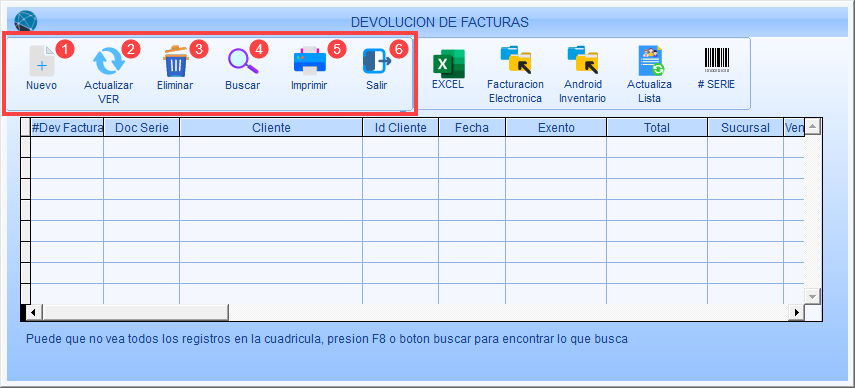Click the horizontal scroll right arrow
This screenshot has width=855, height=388.
click(x=797, y=313)
